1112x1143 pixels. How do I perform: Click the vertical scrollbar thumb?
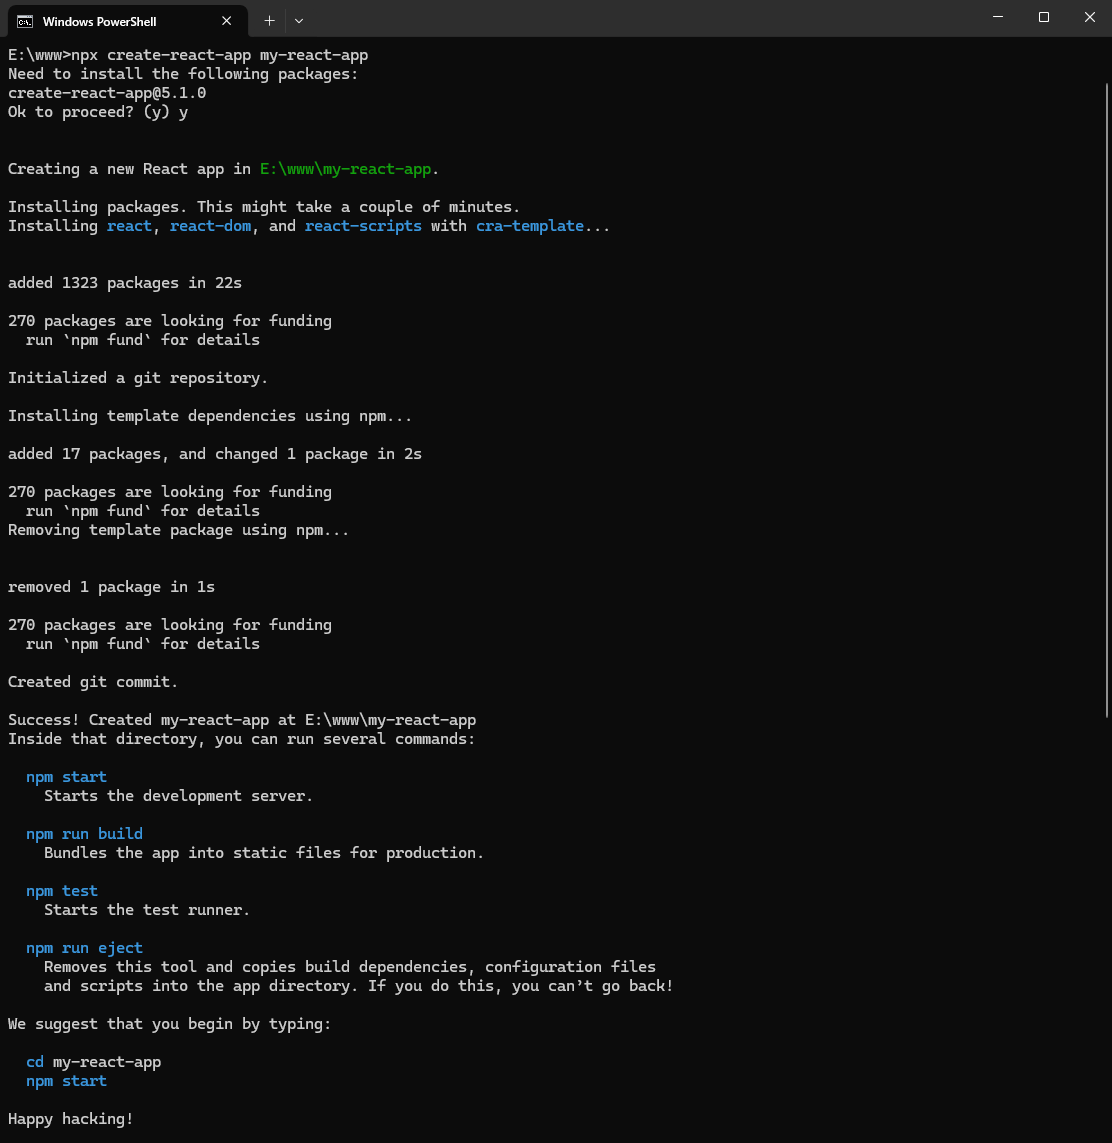tap(1106, 401)
